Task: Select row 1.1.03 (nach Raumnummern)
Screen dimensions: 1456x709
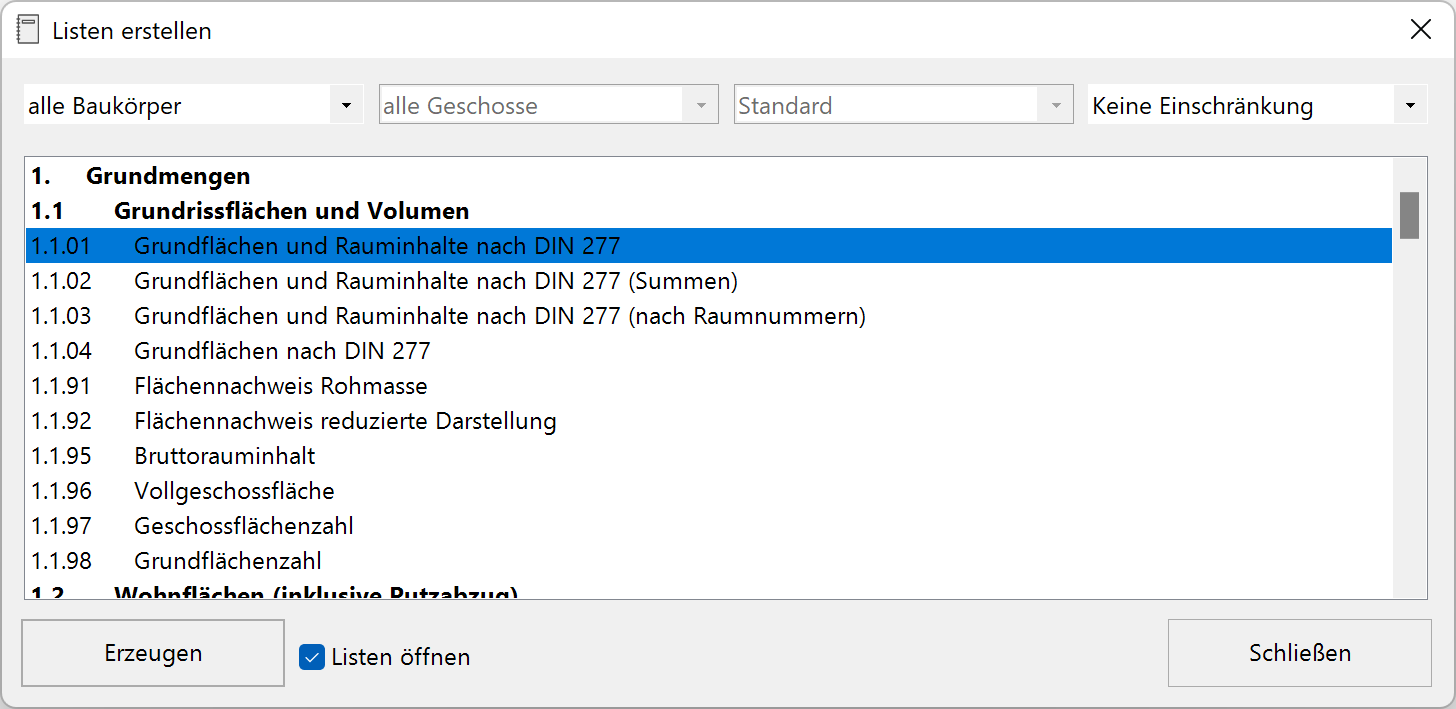Action: point(709,316)
